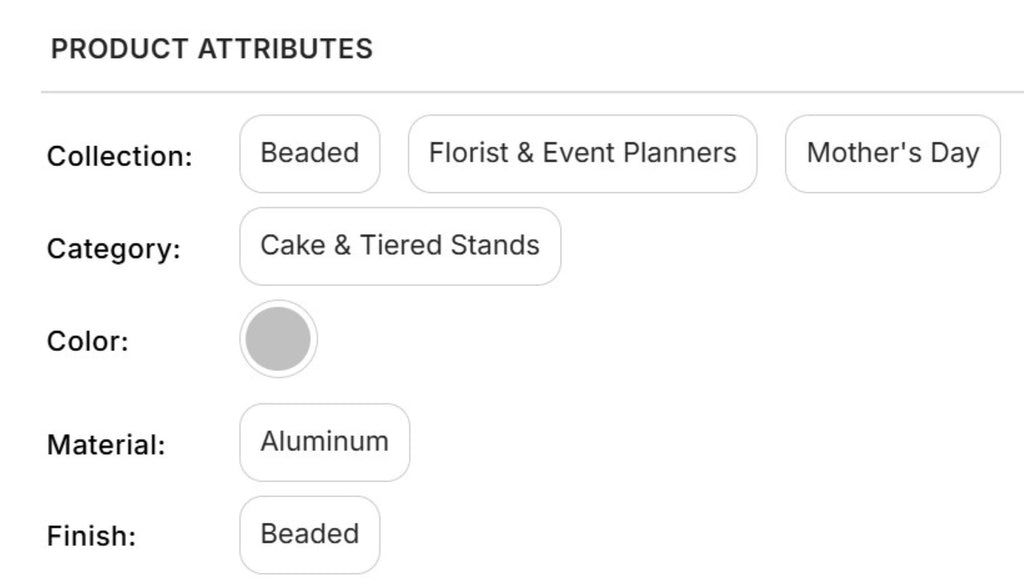Click the Material label
The width and height of the screenshot is (1024, 586).
[x=106, y=444]
